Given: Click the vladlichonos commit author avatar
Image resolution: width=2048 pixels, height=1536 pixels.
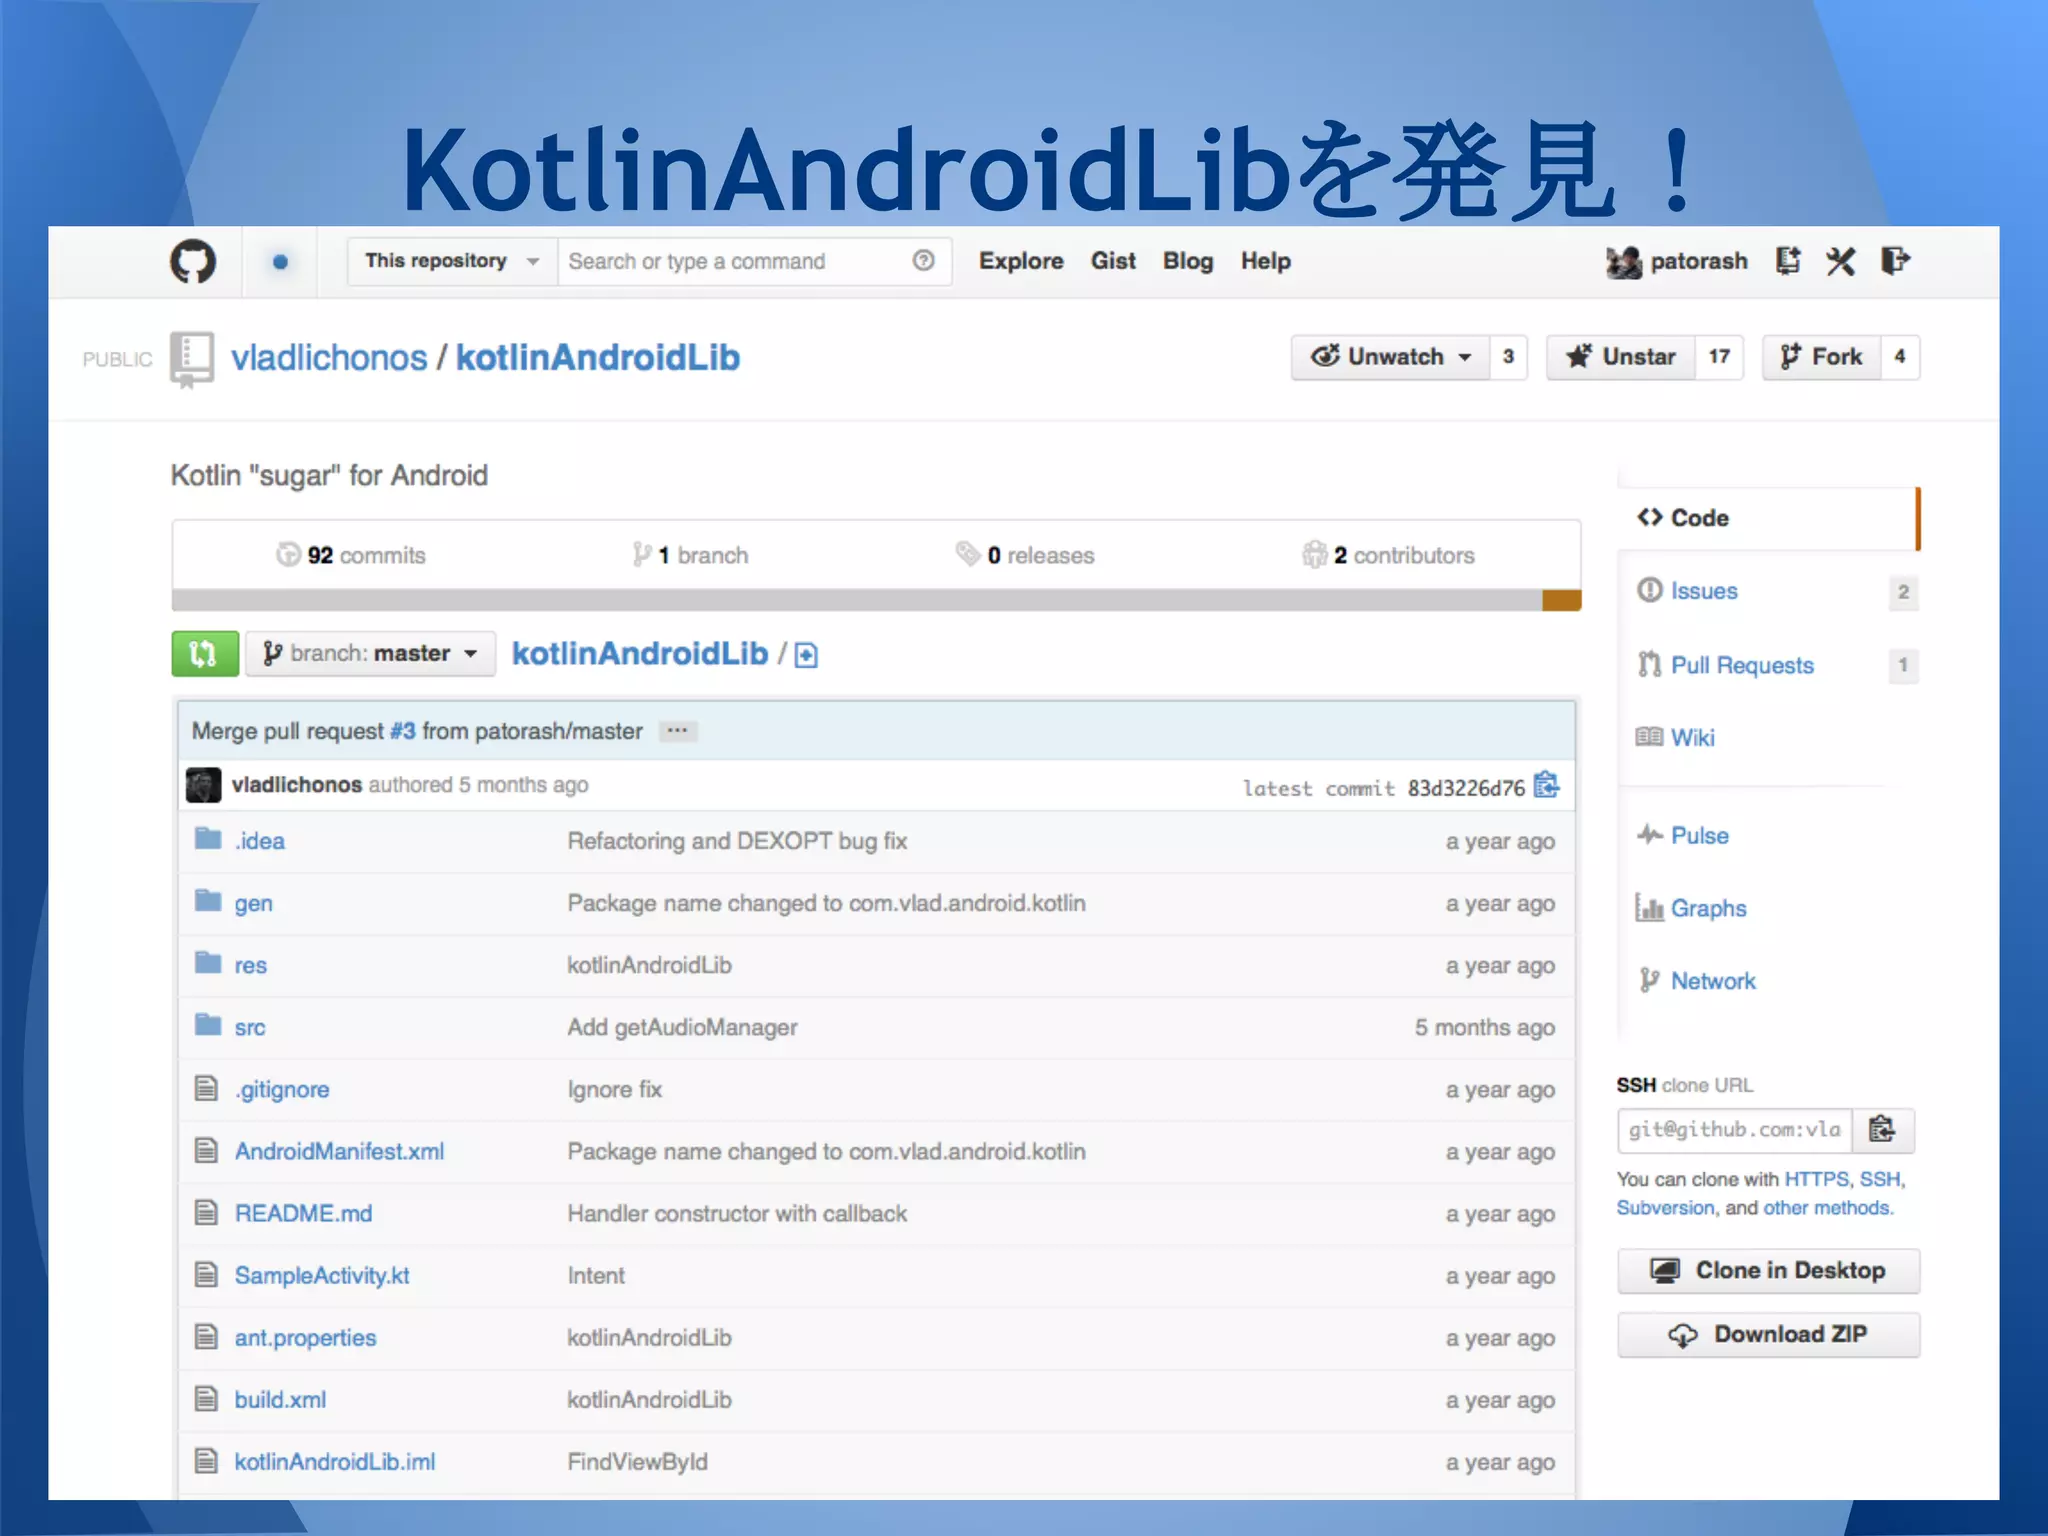Looking at the screenshot, I should click(x=204, y=785).
